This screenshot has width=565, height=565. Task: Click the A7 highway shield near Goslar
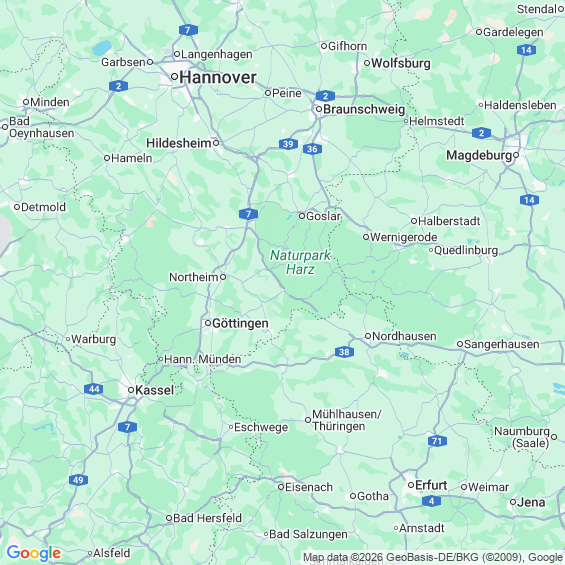[248, 214]
